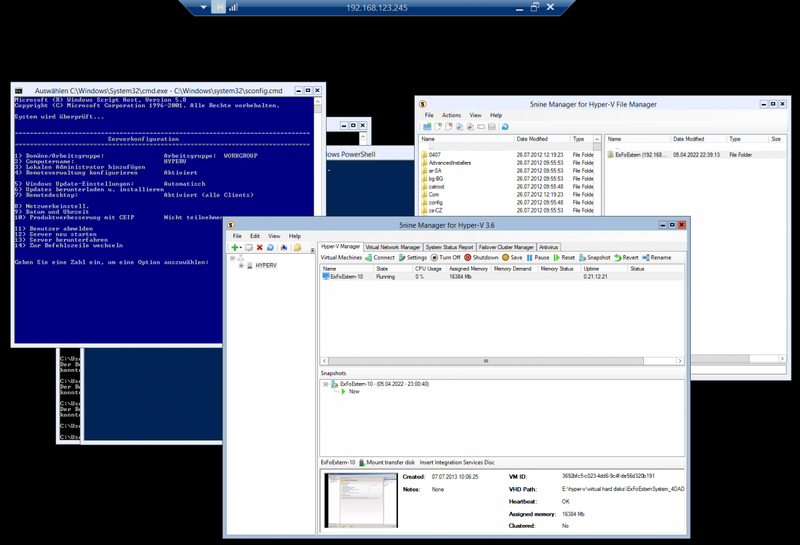Select HYPERV server in tree
Image resolution: width=800 pixels, height=545 pixels.
(266, 265)
